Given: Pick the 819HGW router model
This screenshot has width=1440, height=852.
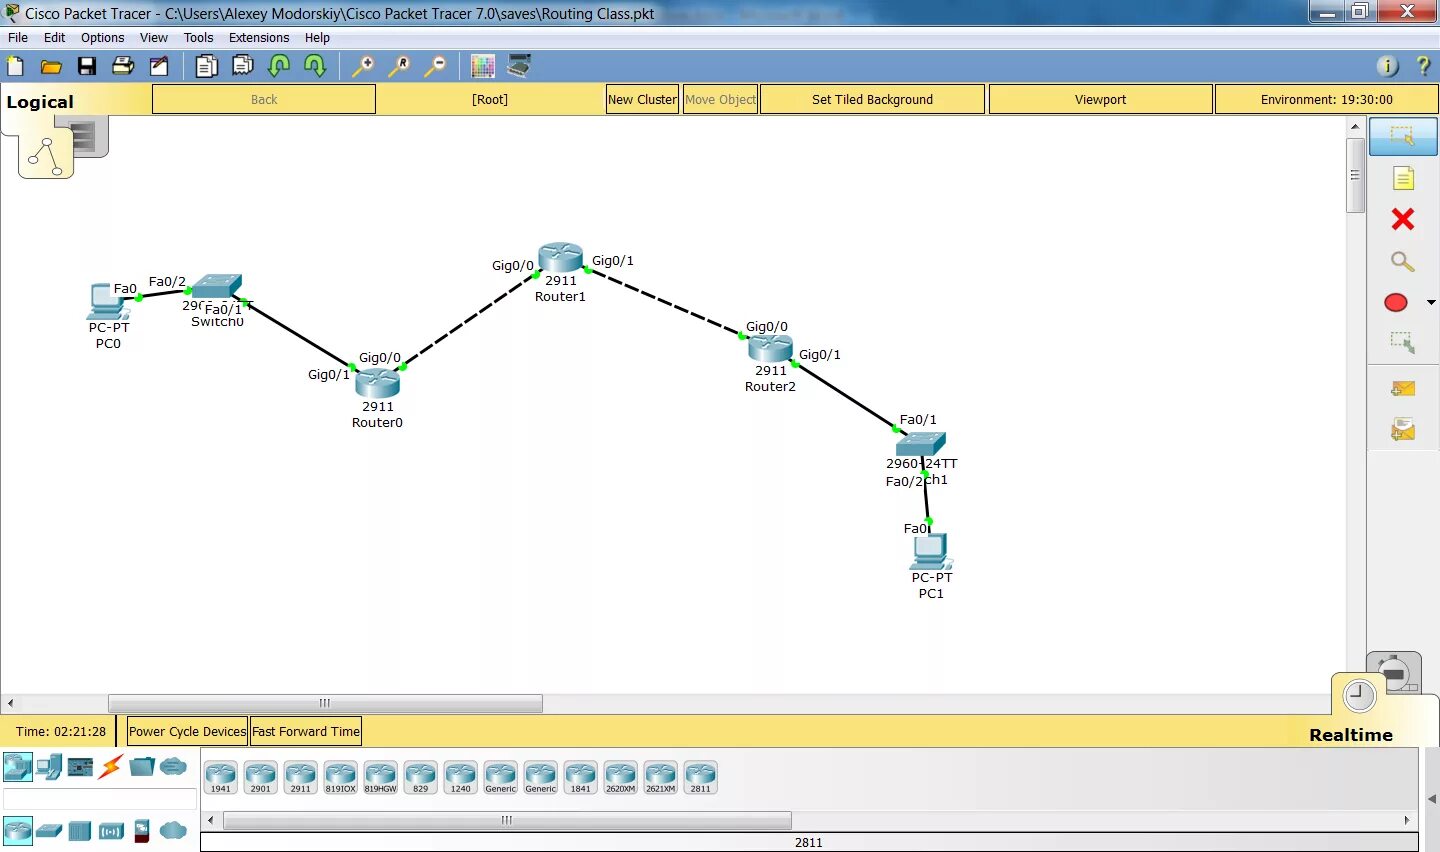Looking at the screenshot, I should pyautogui.click(x=380, y=777).
